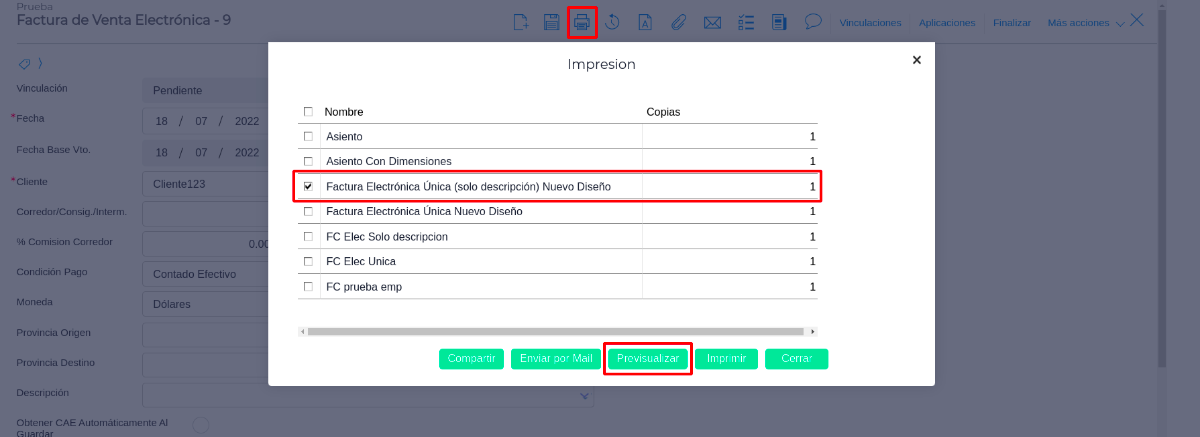Open the Moneda combo box
The image size is (1200, 437).
pos(205,304)
